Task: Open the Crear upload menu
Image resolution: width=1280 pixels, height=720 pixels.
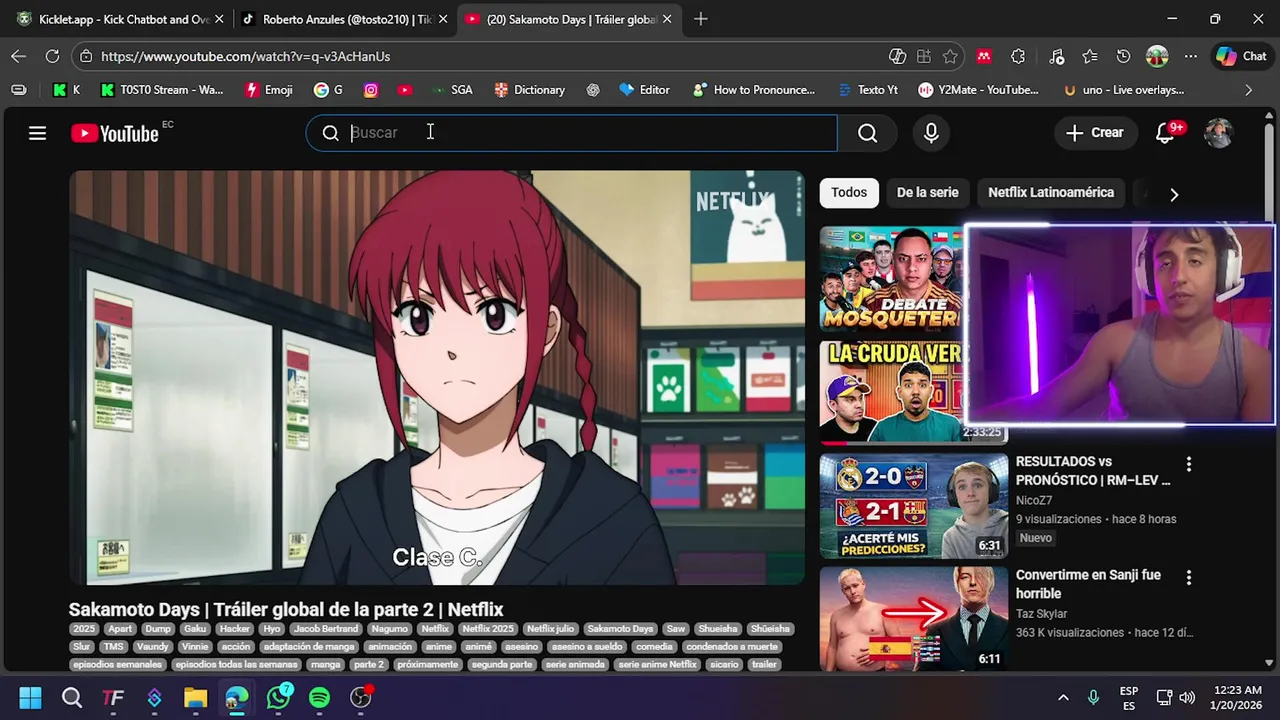Action: (x=1095, y=133)
